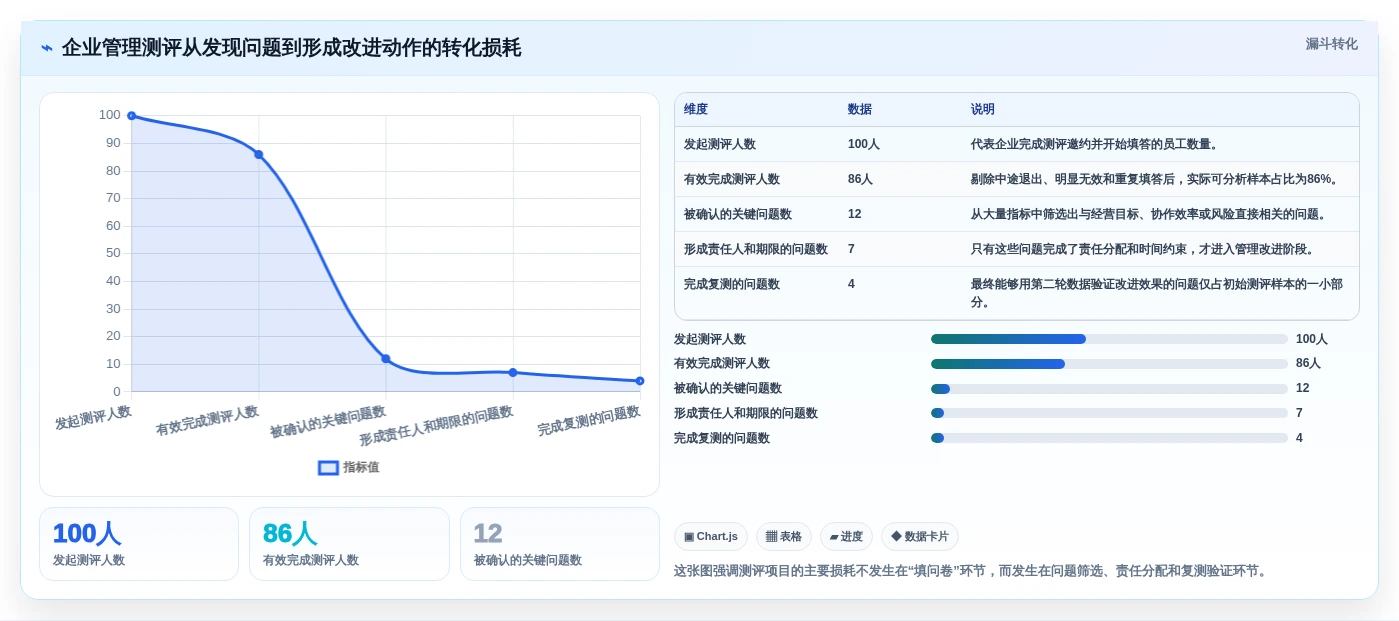Select the Chart.js tag chip
Viewport: 1399px width, 621px height.
click(x=711, y=537)
